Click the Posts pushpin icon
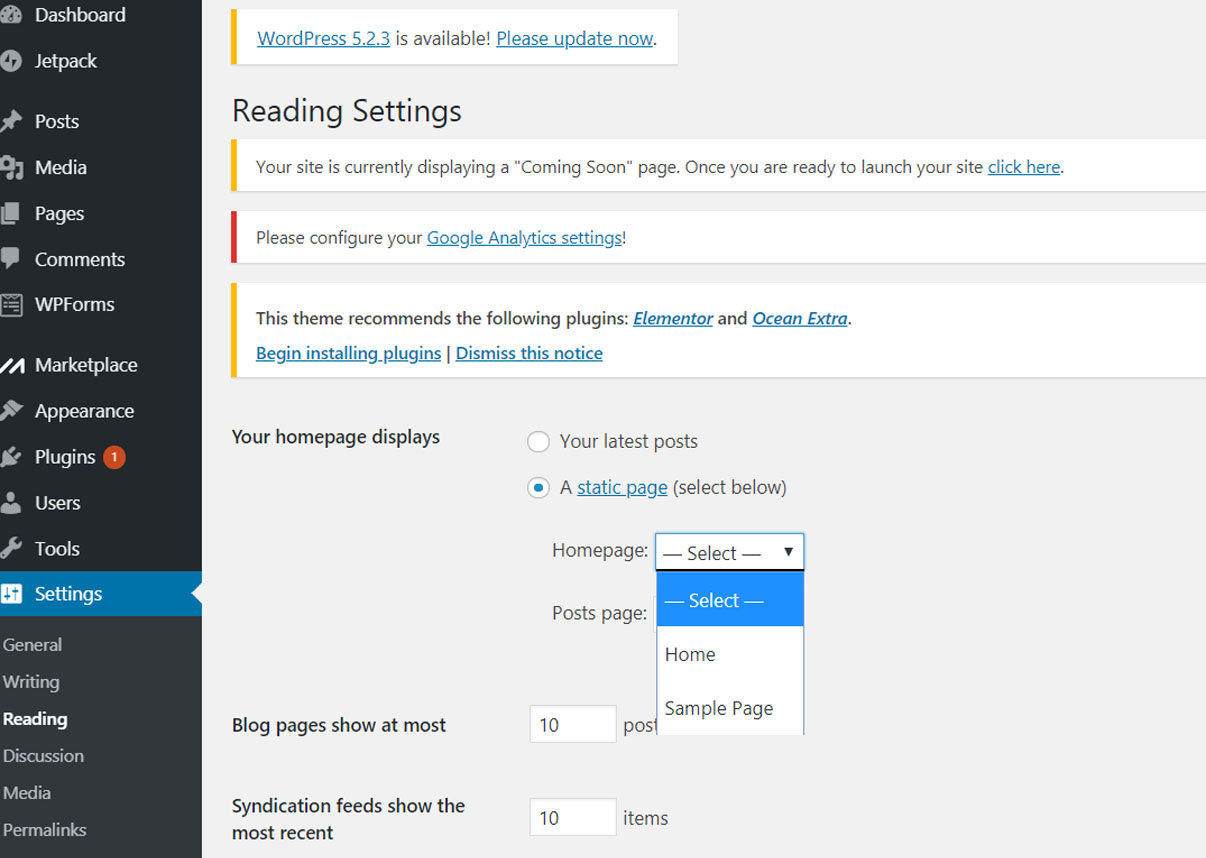 point(10,122)
